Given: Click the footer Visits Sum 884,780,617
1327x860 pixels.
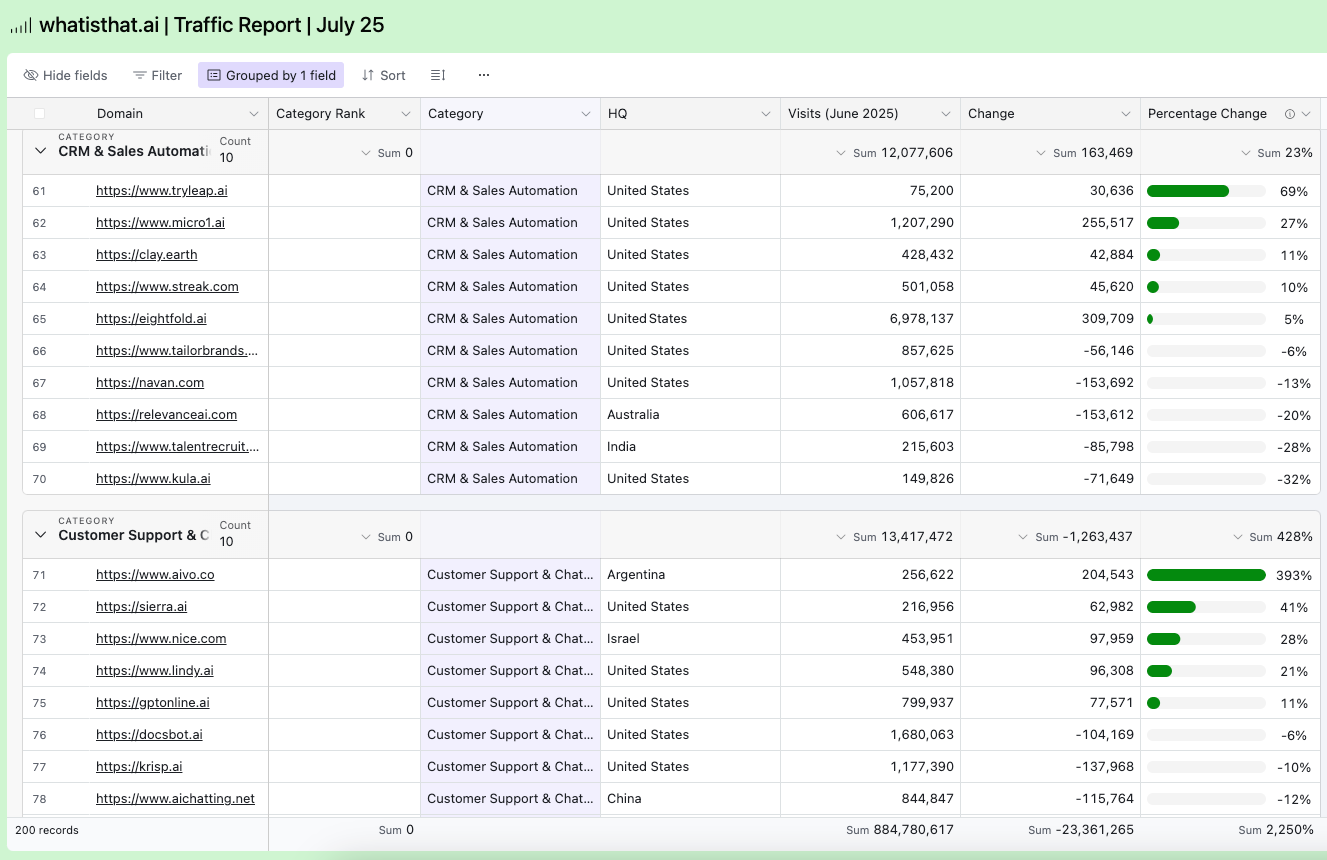Looking at the screenshot, I should pyautogui.click(x=899, y=830).
